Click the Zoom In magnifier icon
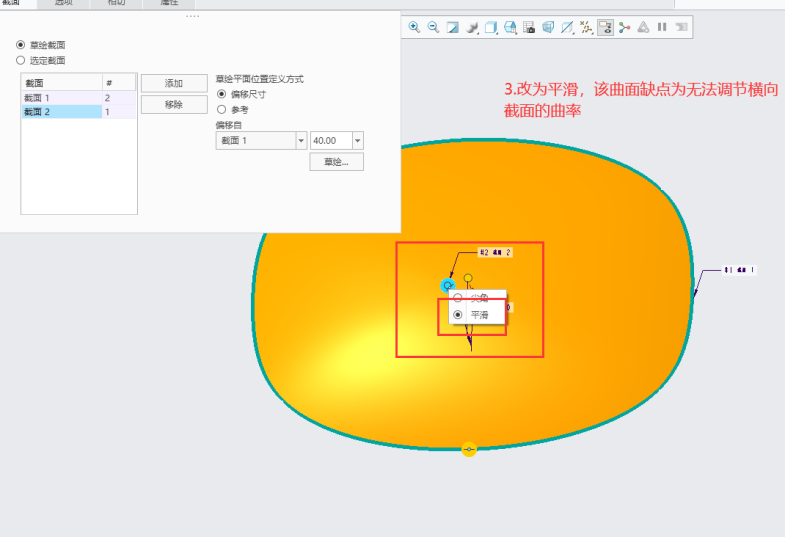The image size is (785, 537). click(414, 27)
